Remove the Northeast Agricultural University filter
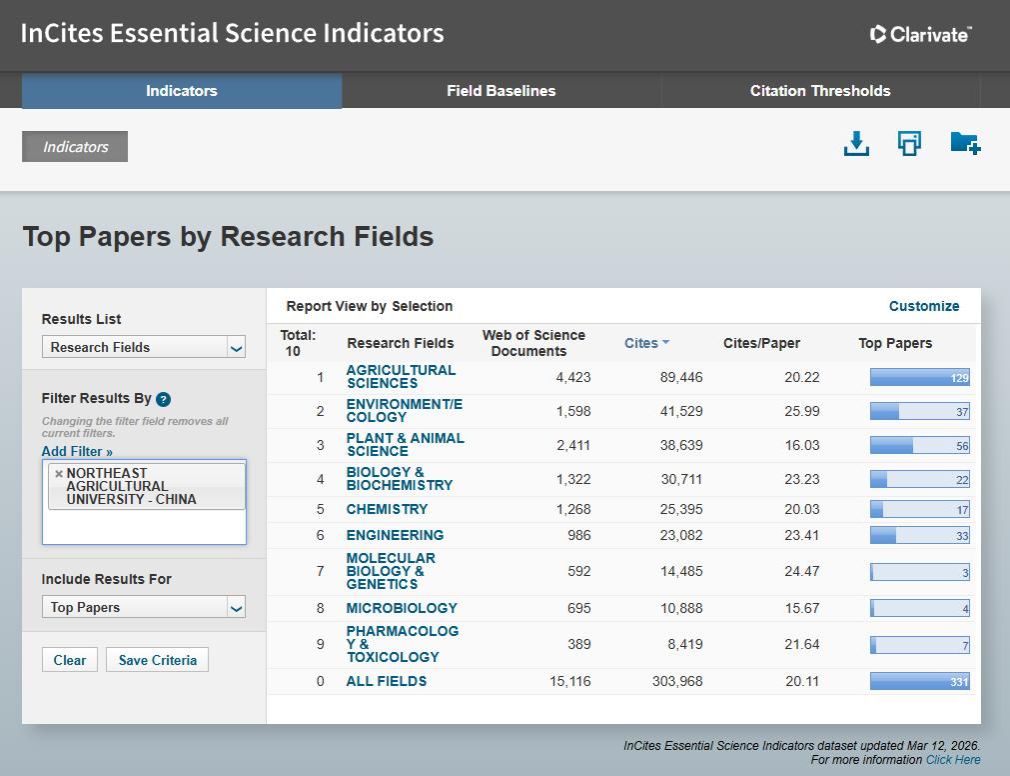 click(x=59, y=474)
